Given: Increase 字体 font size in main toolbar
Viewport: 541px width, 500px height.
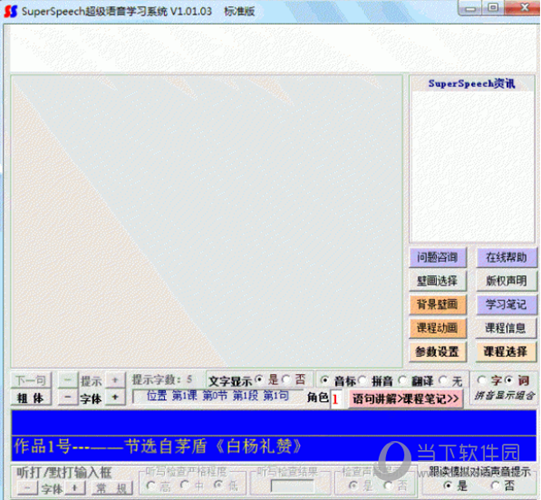Looking at the screenshot, I should [x=115, y=398].
